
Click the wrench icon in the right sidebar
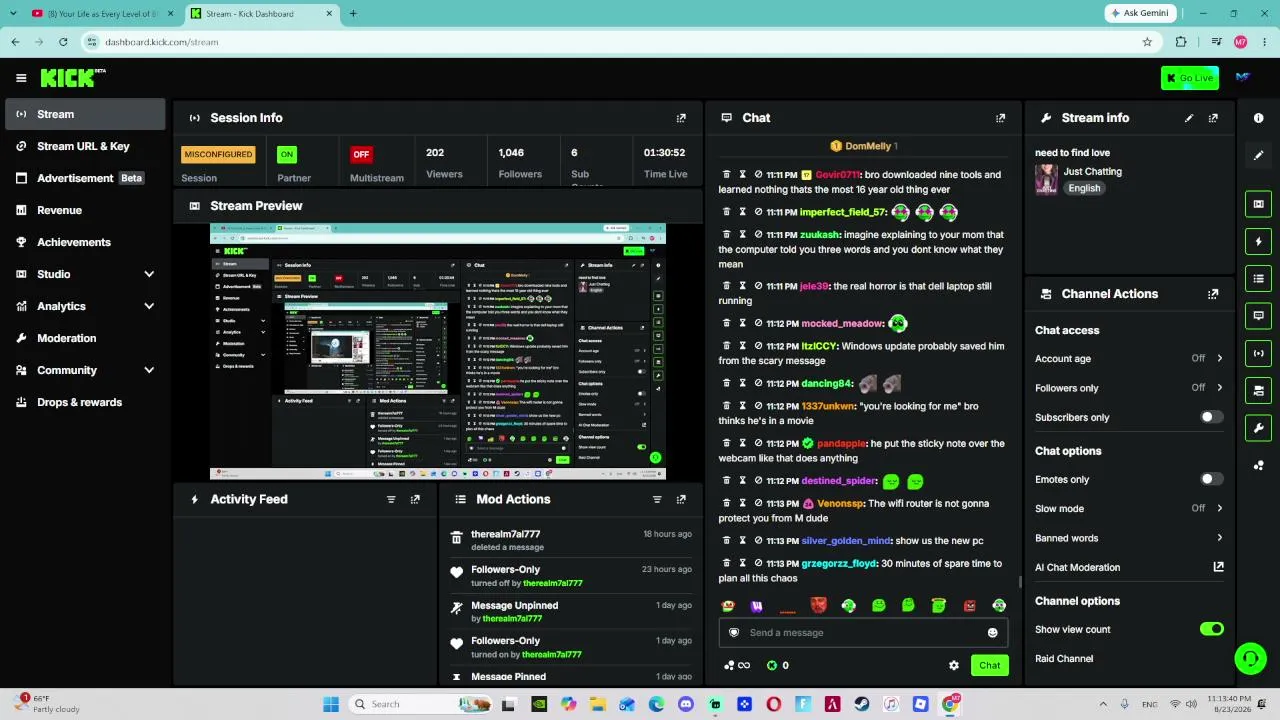(x=1258, y=428)
